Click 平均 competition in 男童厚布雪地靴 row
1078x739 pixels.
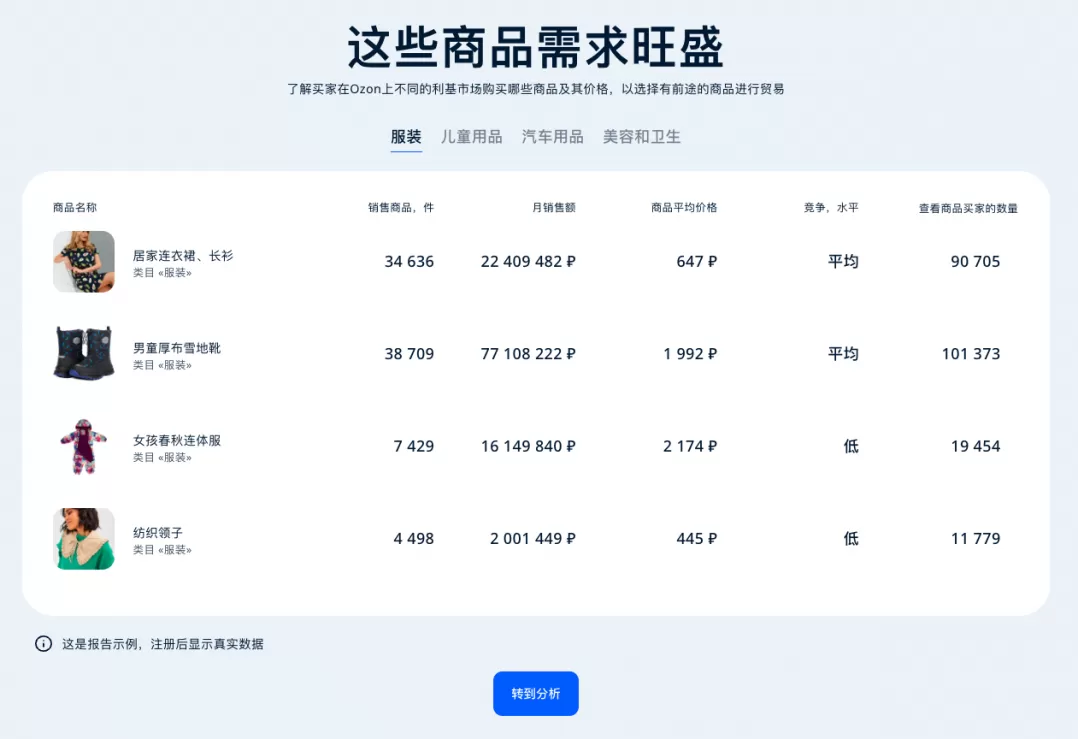[843, 353]
